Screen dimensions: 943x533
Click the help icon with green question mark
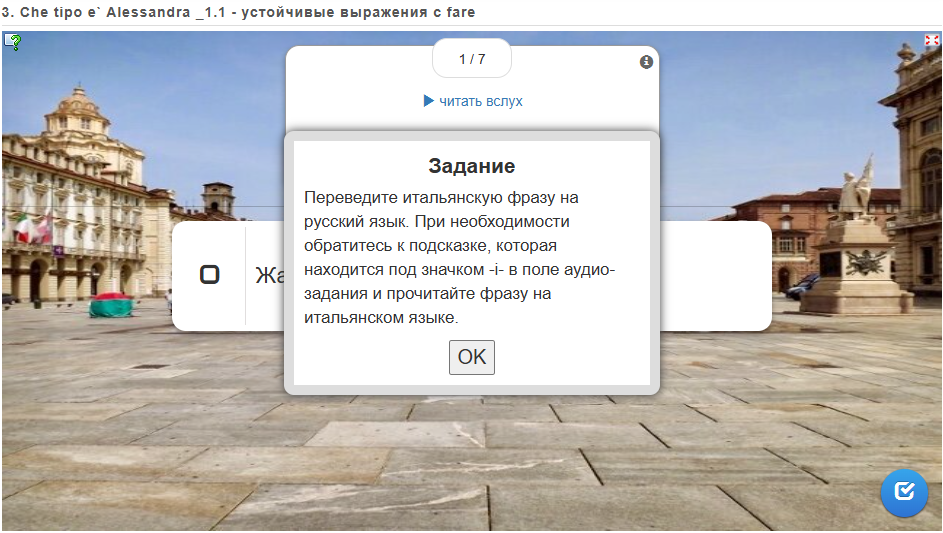click(13, 42)
